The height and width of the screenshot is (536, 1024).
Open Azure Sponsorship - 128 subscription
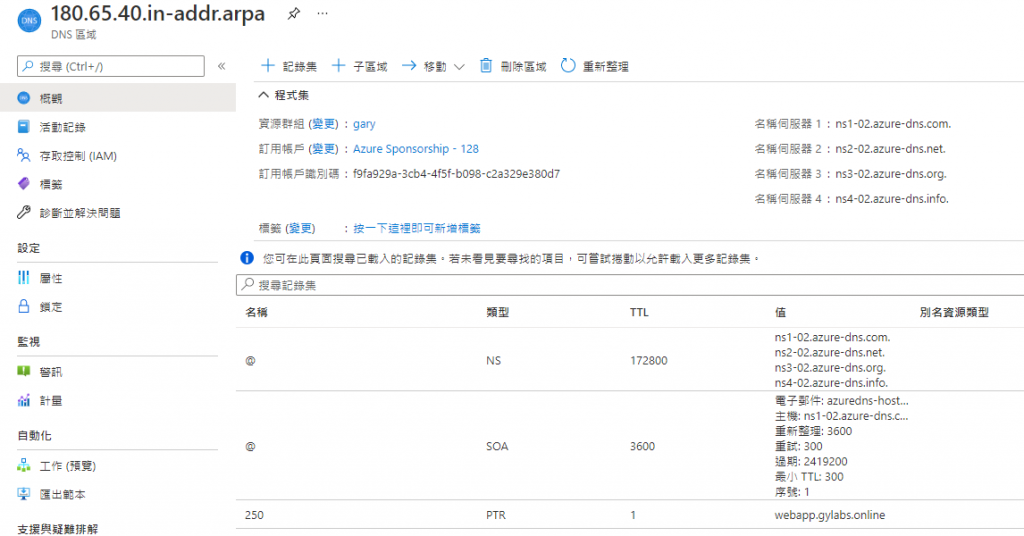pos(416,149)
